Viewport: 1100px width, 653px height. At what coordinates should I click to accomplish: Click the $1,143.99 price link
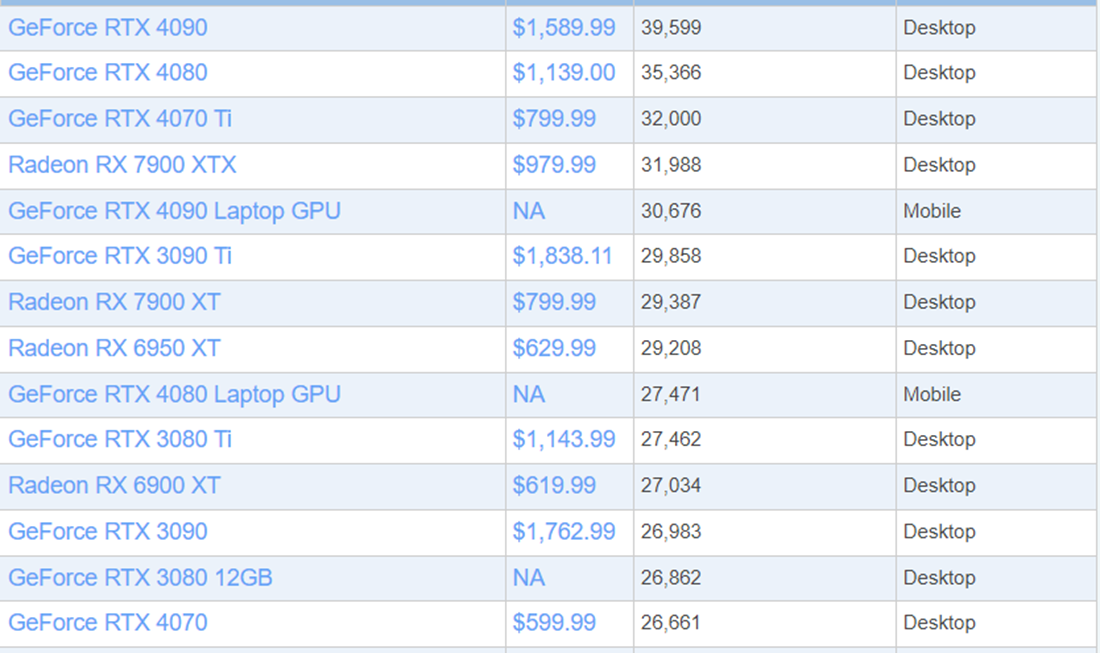click(563, 439)
